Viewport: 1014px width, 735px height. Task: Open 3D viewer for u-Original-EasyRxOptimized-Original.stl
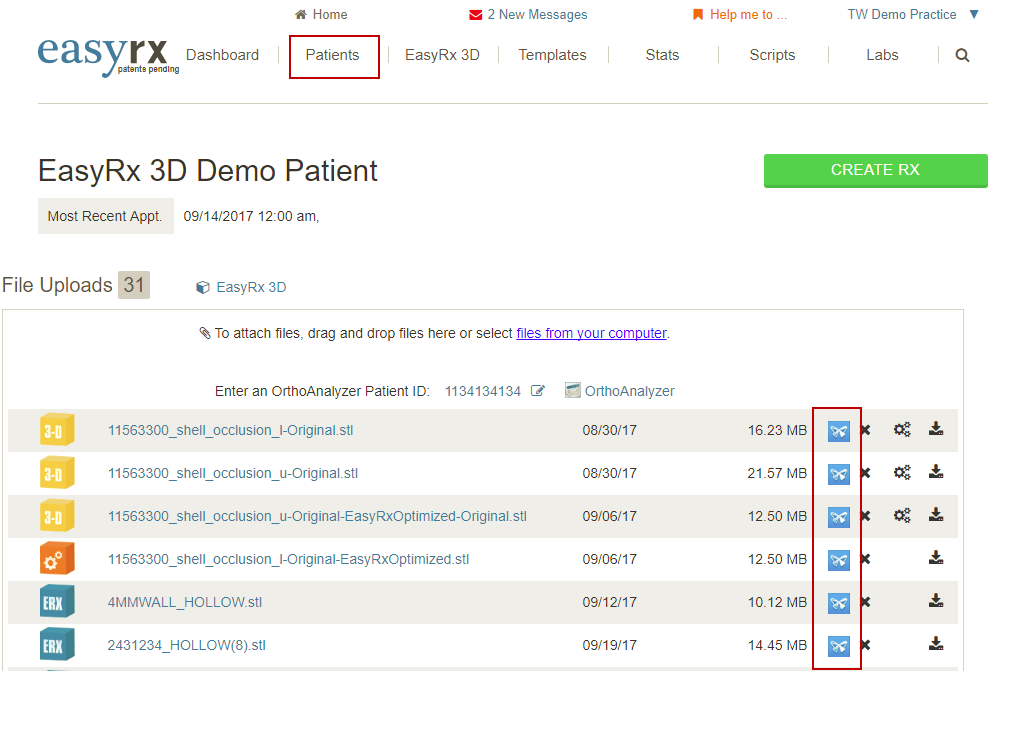click(x=838, y=517)
